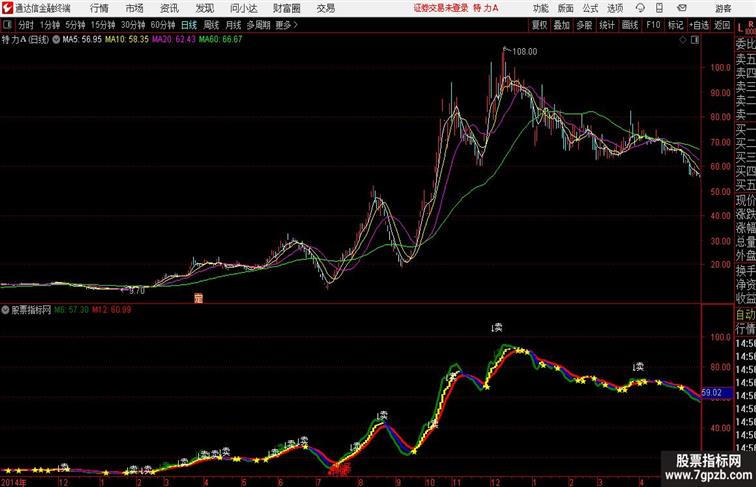
Task: Click the 统计 toolbar button
Action: pos(607,25)
